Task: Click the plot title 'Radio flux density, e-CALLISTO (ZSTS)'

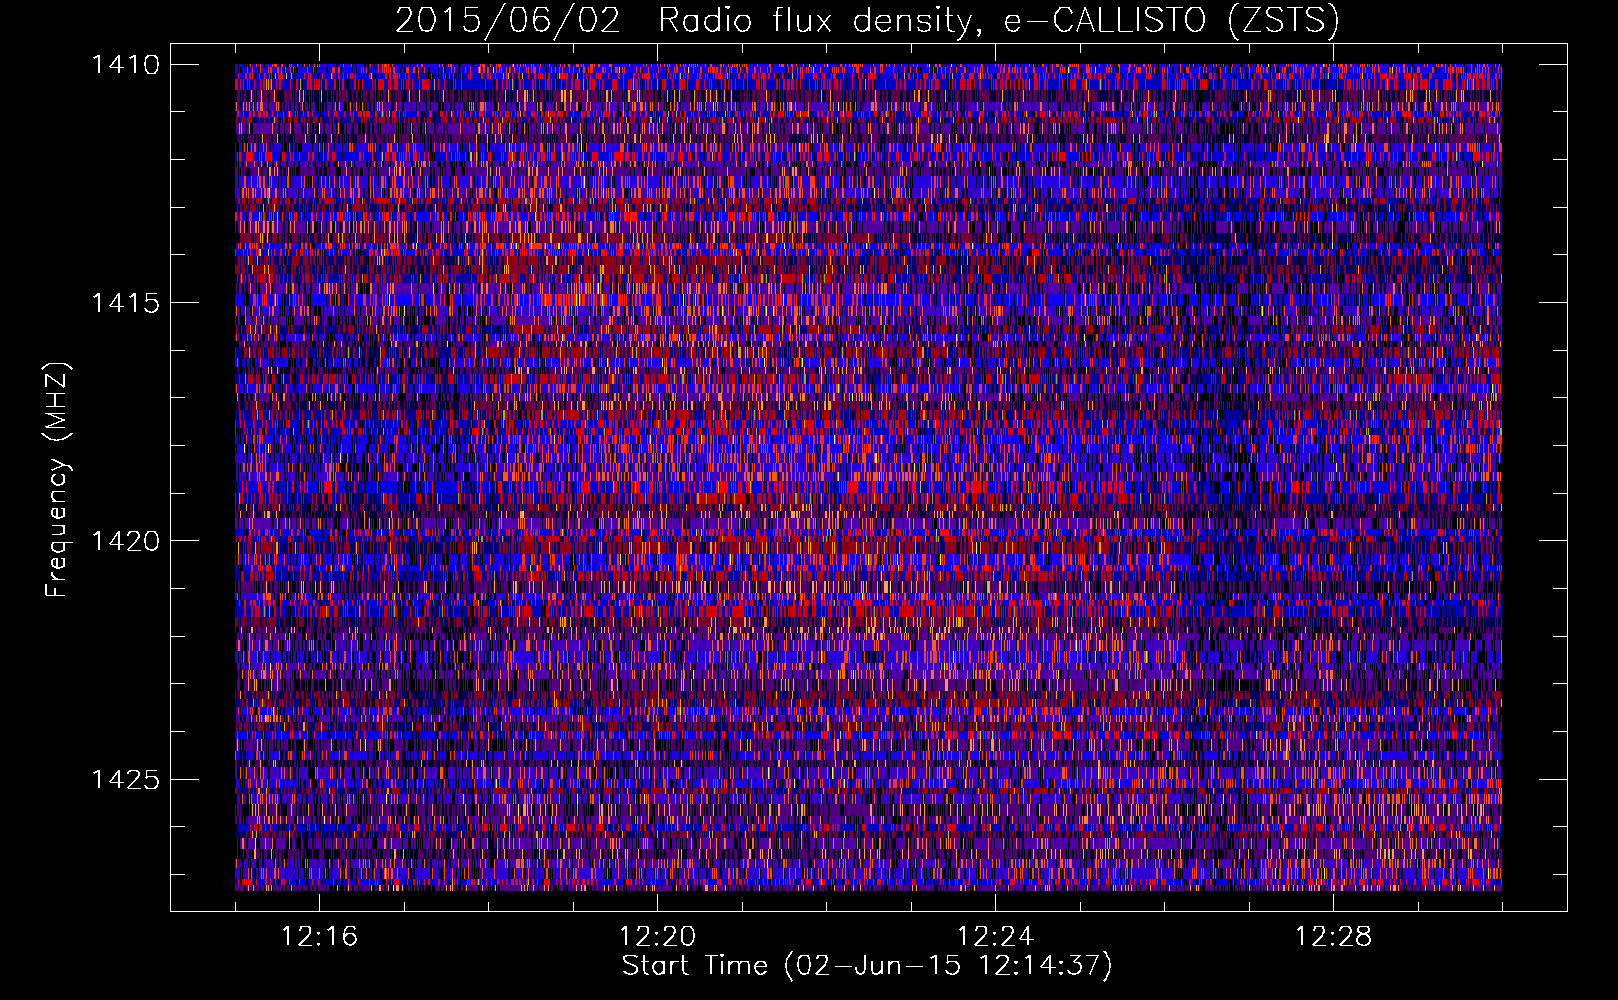Action: (x=999, y=20)
